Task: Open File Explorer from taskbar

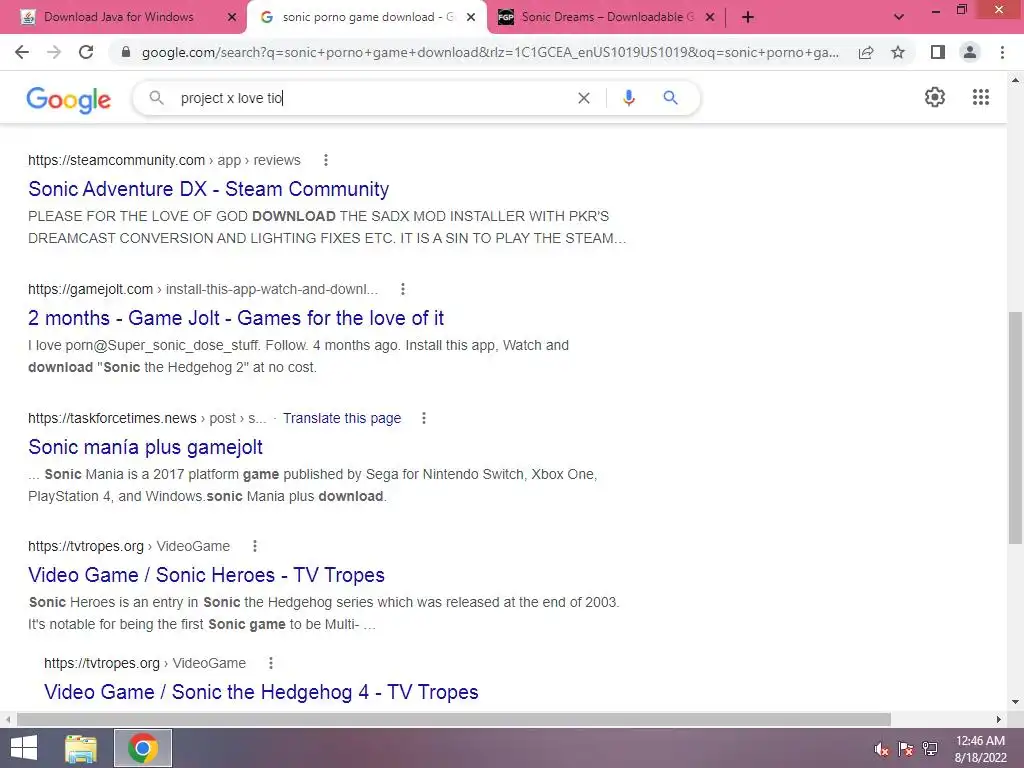Action: pos(81,748)
